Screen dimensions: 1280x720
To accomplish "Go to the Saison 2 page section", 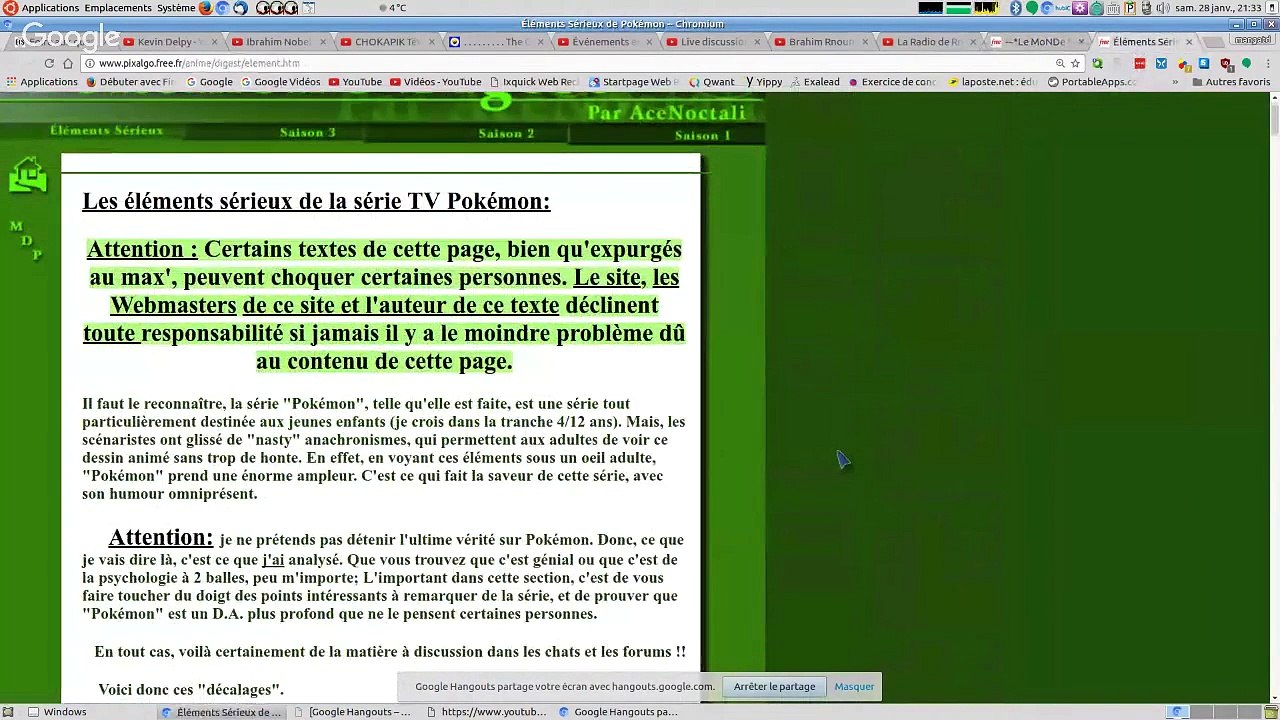I will pos(506,133).
